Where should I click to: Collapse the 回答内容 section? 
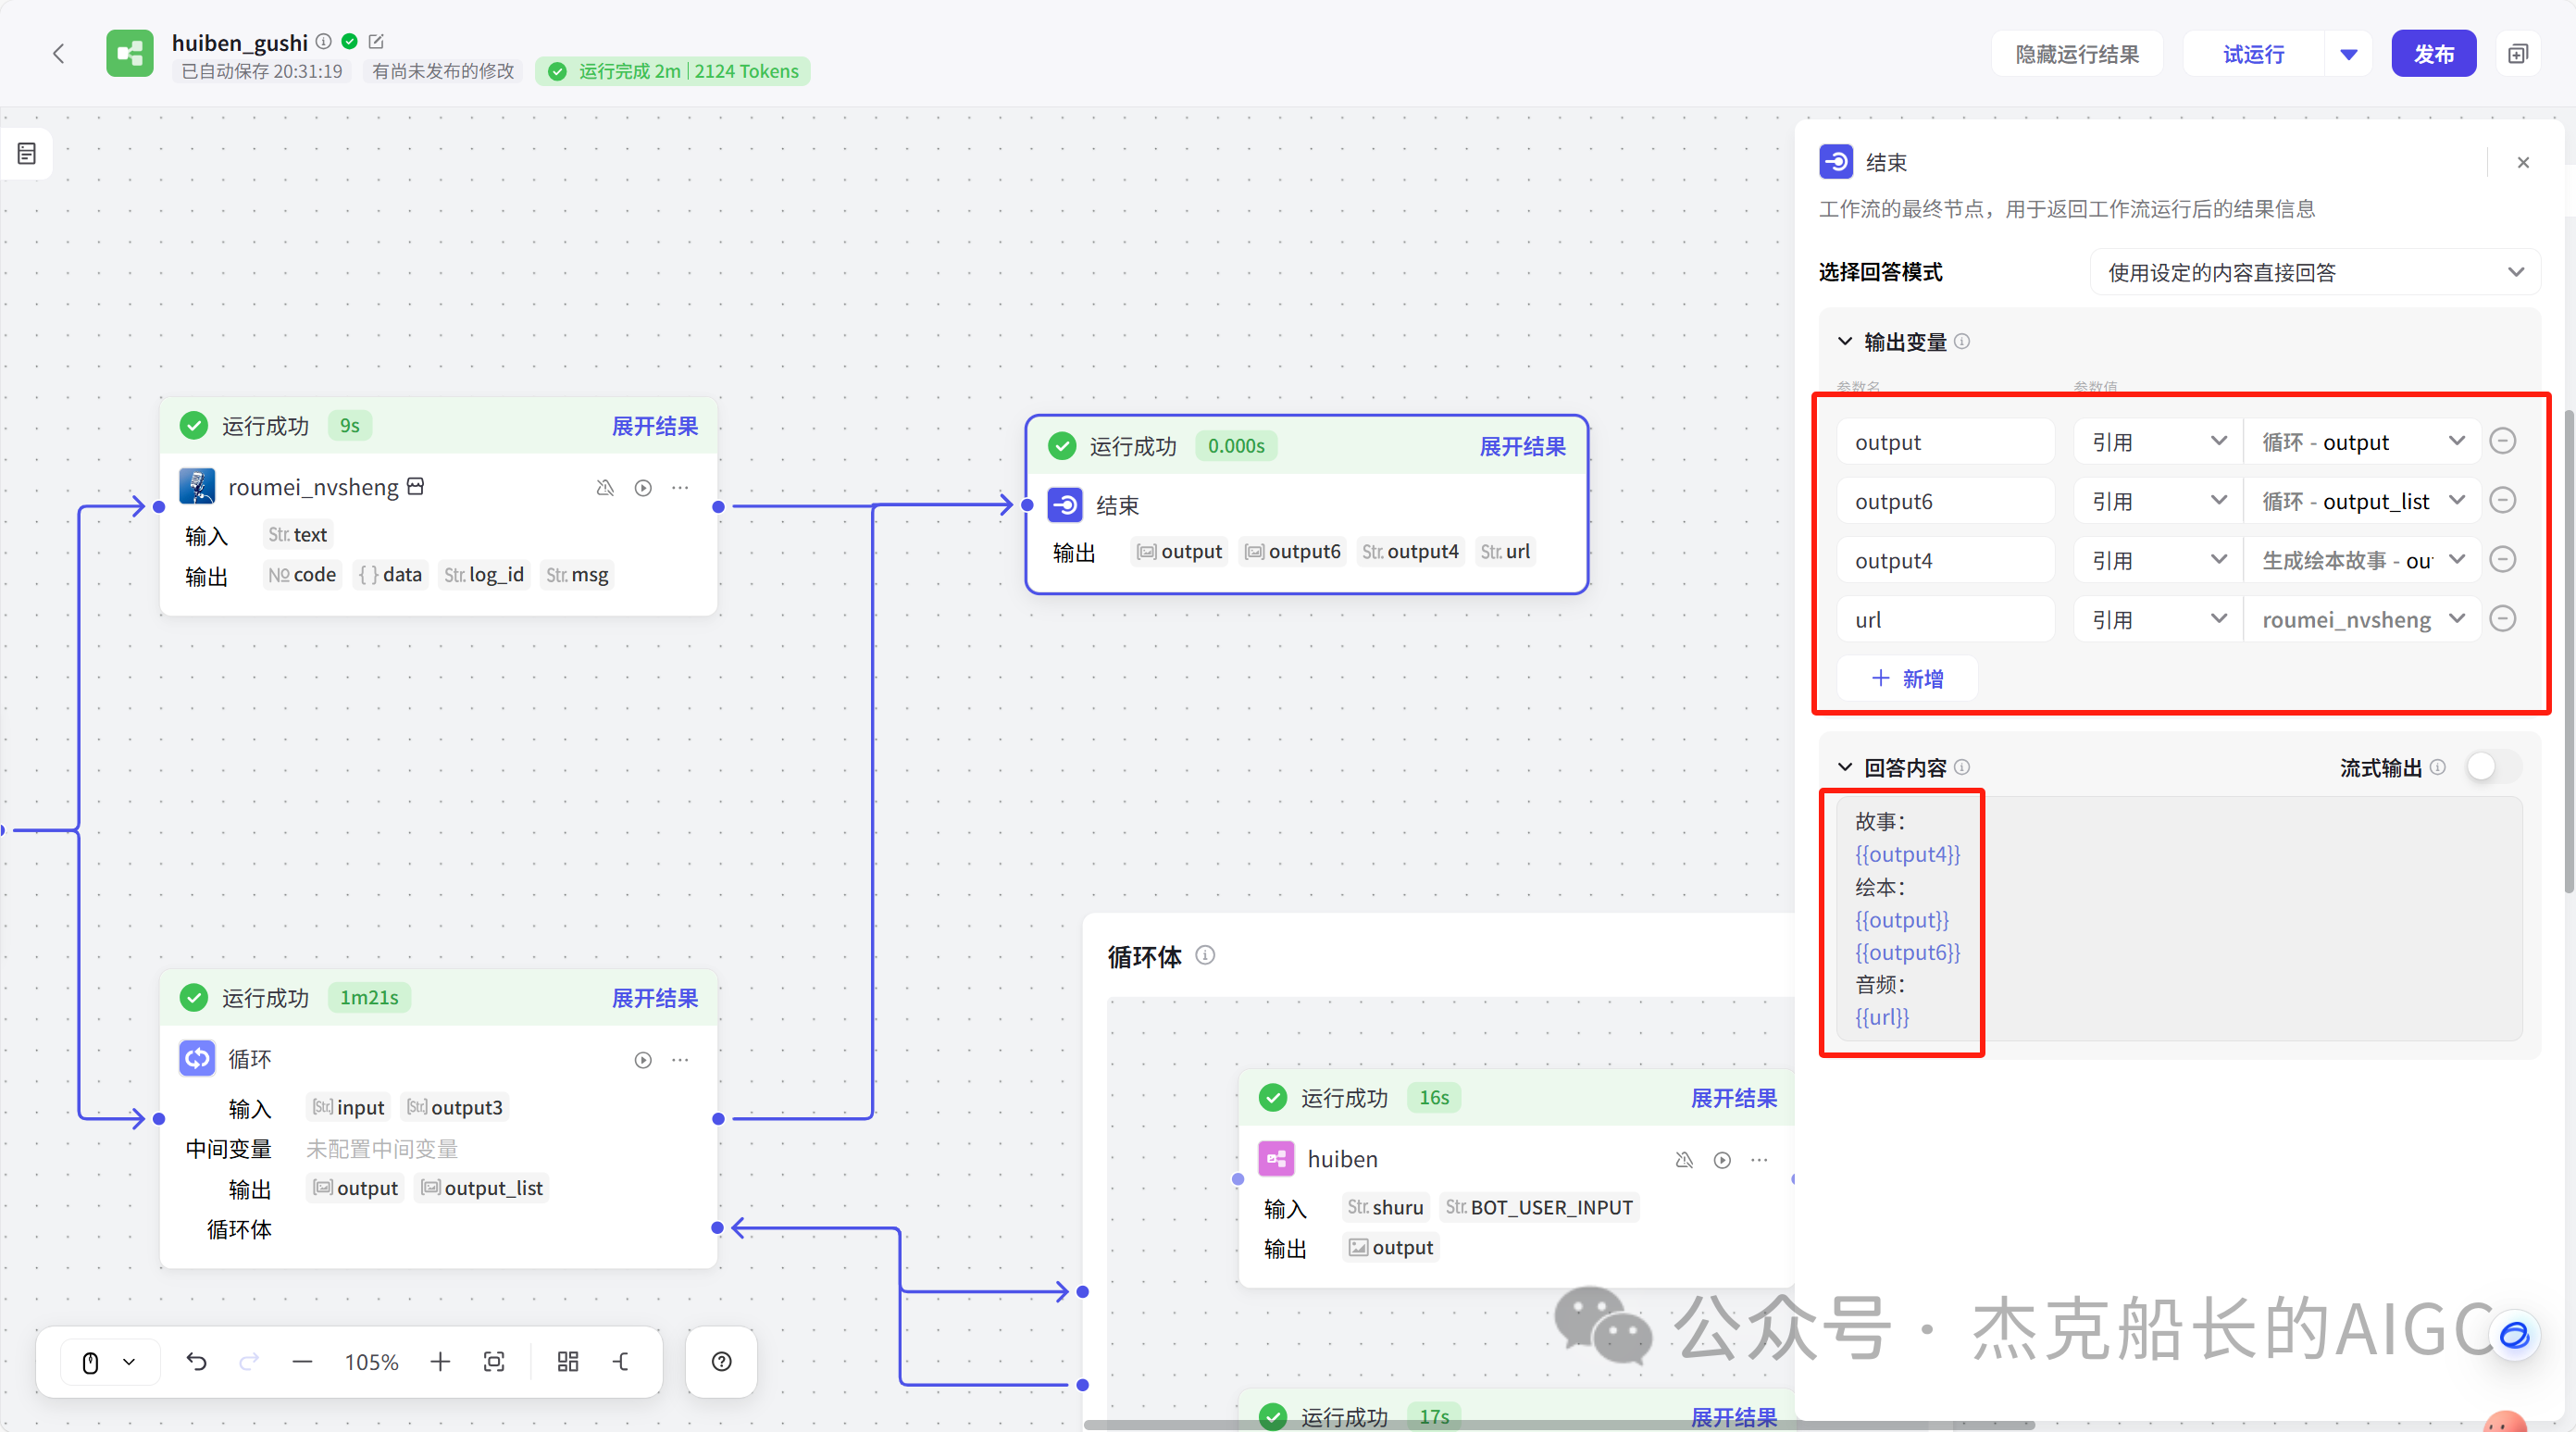[1845, 766]
